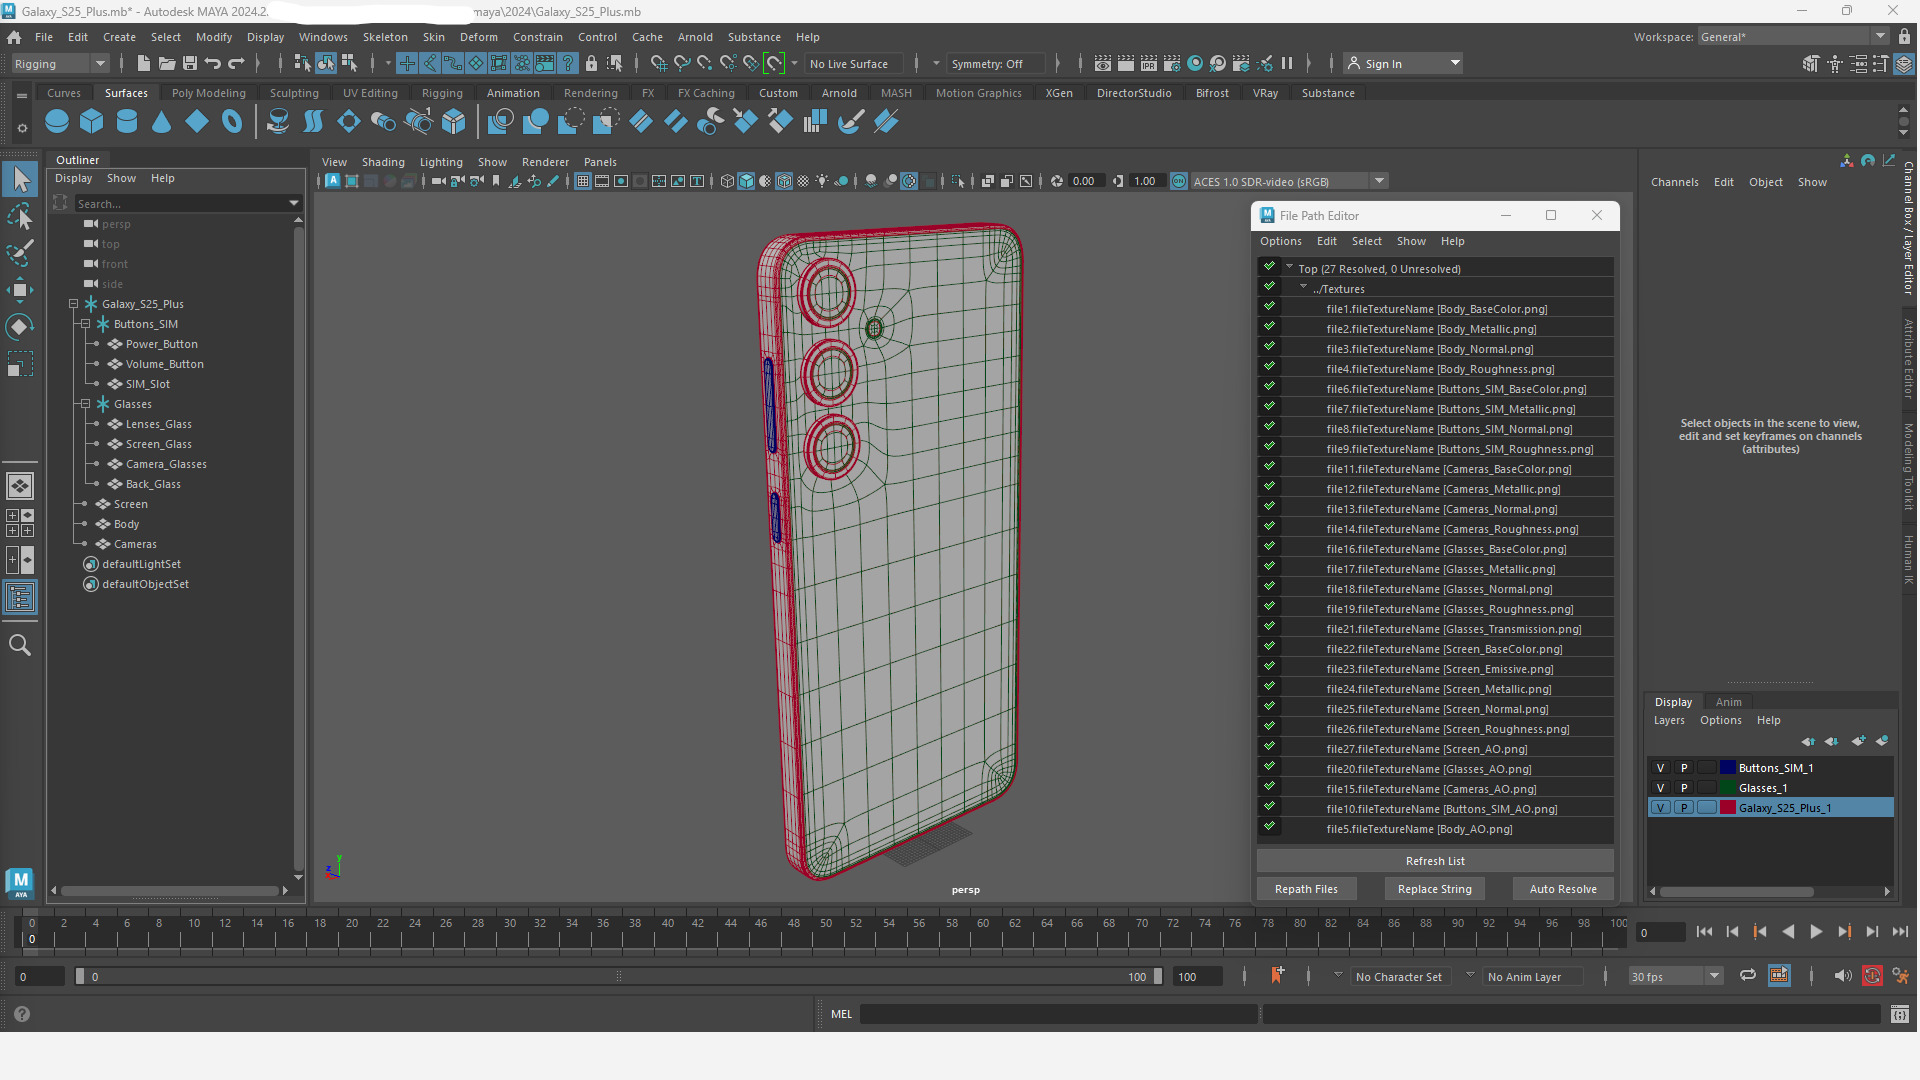
Task: Click the Outliner search magnifier icon
Action: click(x=20, y=645)
